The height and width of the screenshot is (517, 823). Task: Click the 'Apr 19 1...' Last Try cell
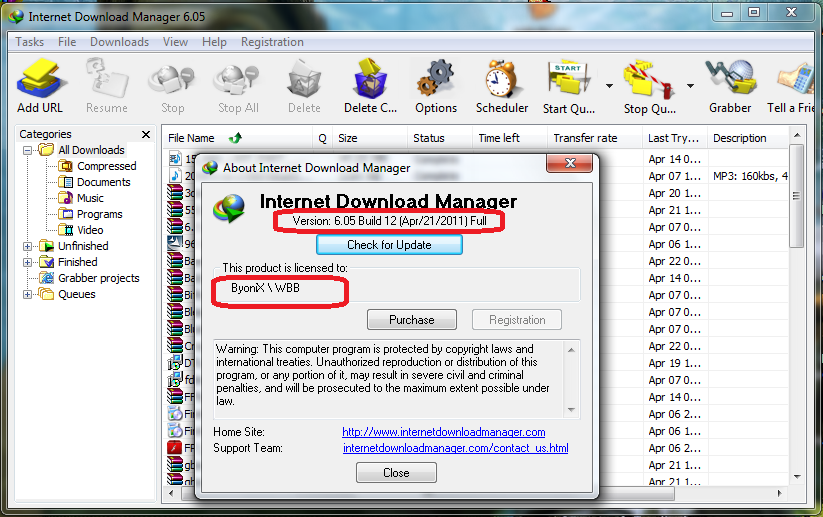[674, 363]
